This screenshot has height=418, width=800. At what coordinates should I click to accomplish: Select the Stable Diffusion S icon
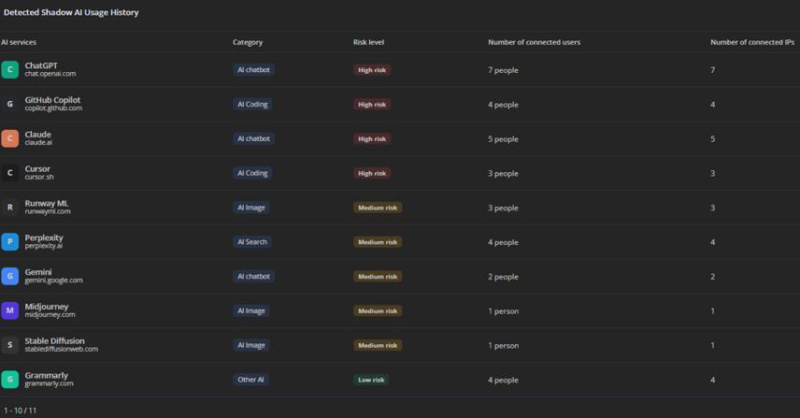pyautogui.click(x=10, y=345)
